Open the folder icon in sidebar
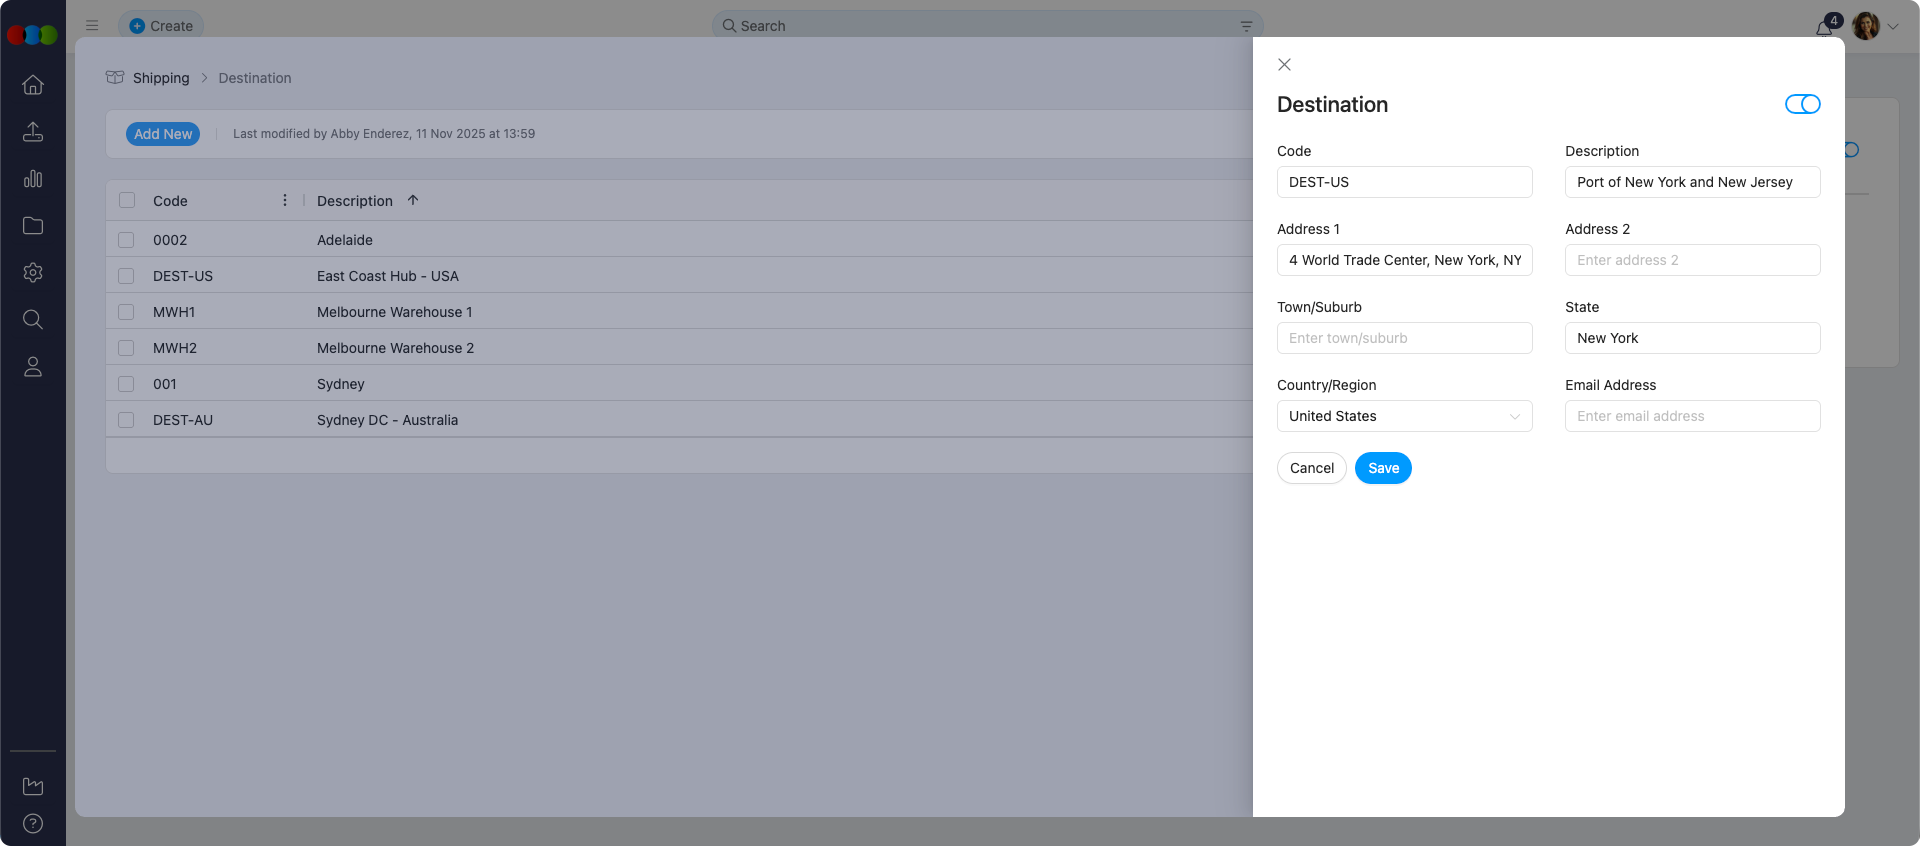This screenshot has height=846, width=1920. click(33, 226)
